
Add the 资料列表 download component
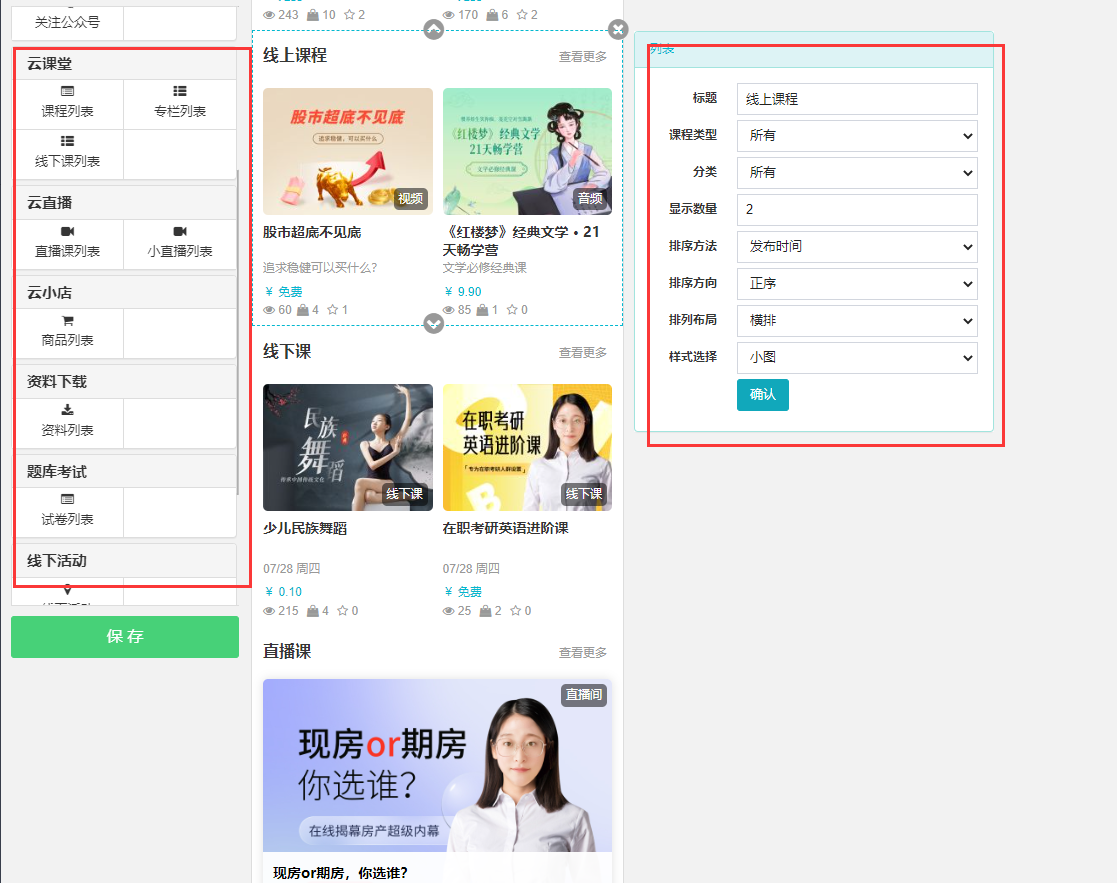[x=68, y=422]
